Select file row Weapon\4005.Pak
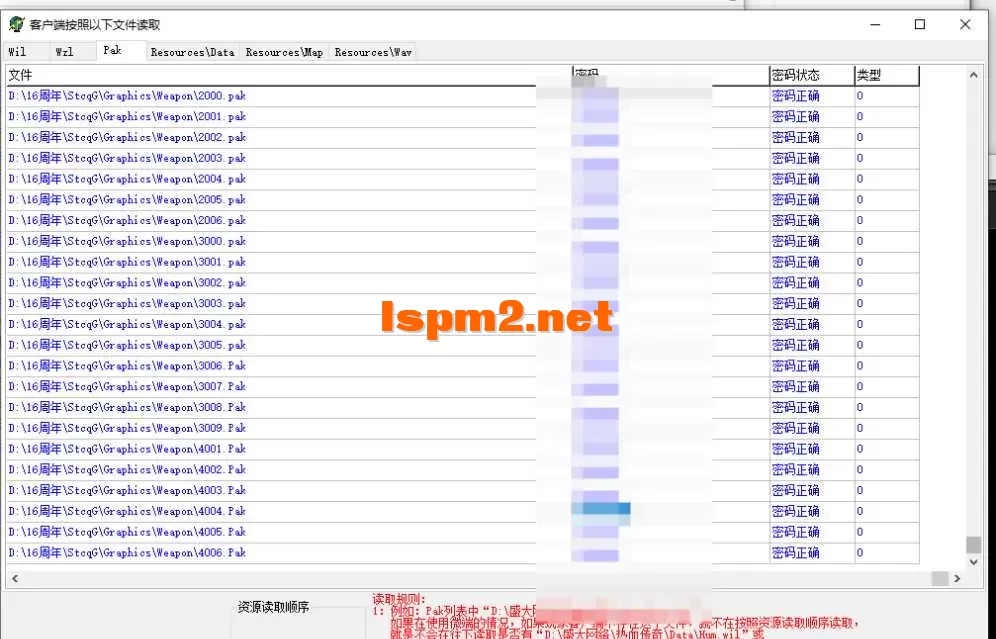996x639 pixels. [462, 532]
